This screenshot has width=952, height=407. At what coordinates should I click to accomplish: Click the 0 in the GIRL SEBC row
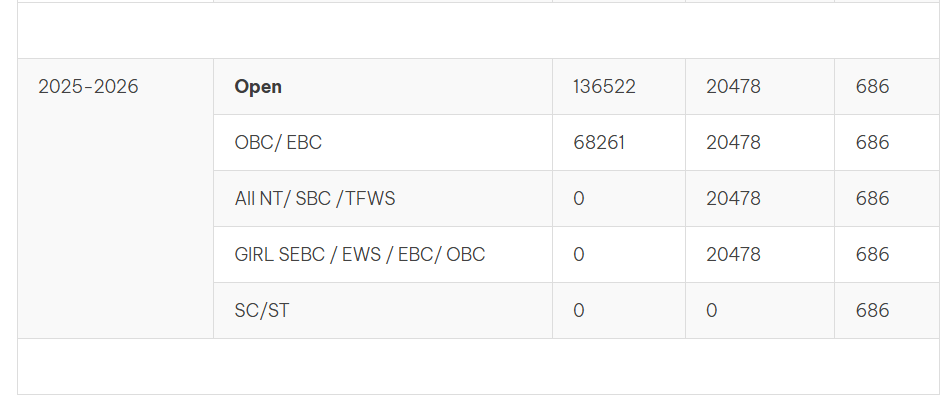pos(579,255)
